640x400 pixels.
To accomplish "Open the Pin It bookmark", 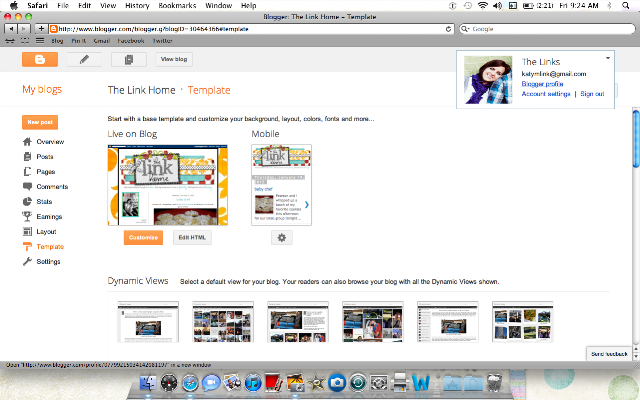I will (x=79, y=41).
